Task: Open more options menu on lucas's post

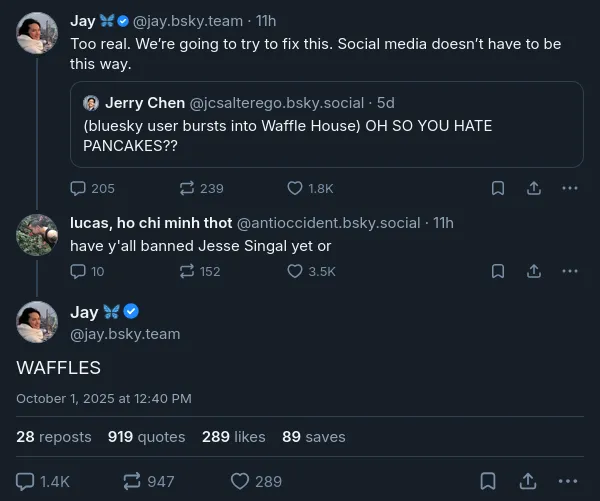Action: (570, 271)
